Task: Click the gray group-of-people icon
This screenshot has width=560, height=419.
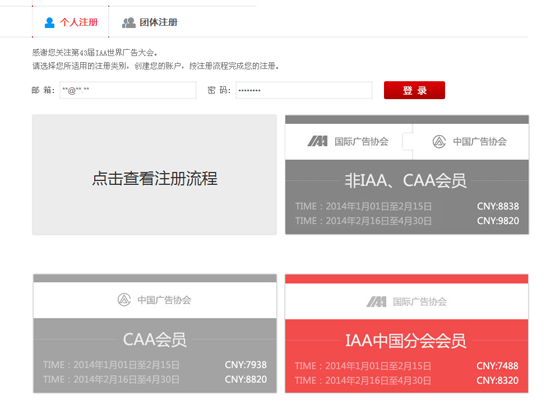Action: [x=129, y=23]
